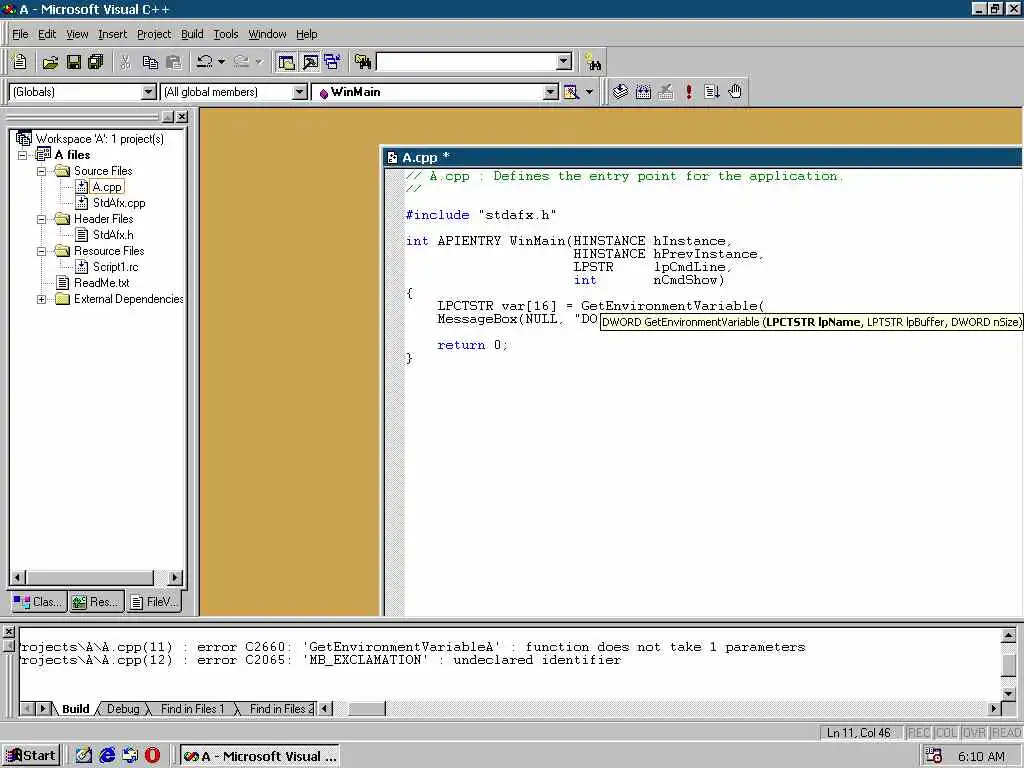Click the Open file toolbar icon
Viewport: 1024px width, 768px height.
[50, 62]
